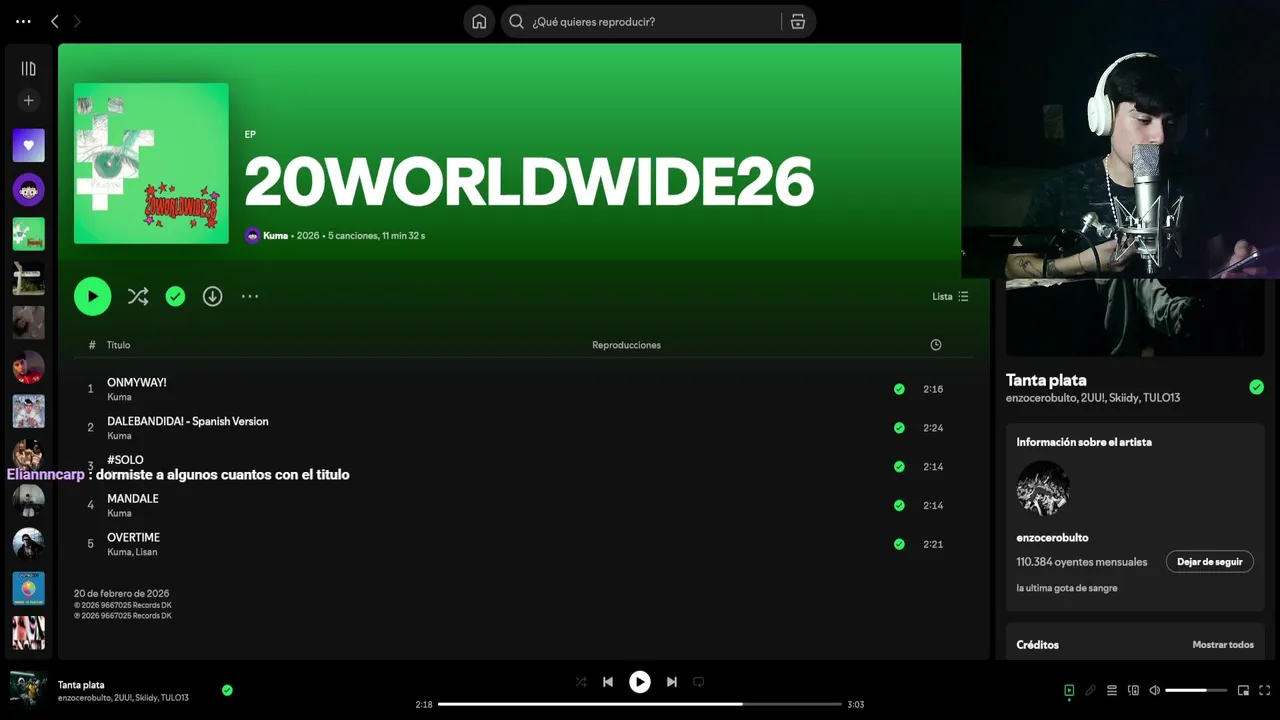The width and height of the screenshot is (1280, 720).
Task: Skip to next track
Action: click(672, 682)
